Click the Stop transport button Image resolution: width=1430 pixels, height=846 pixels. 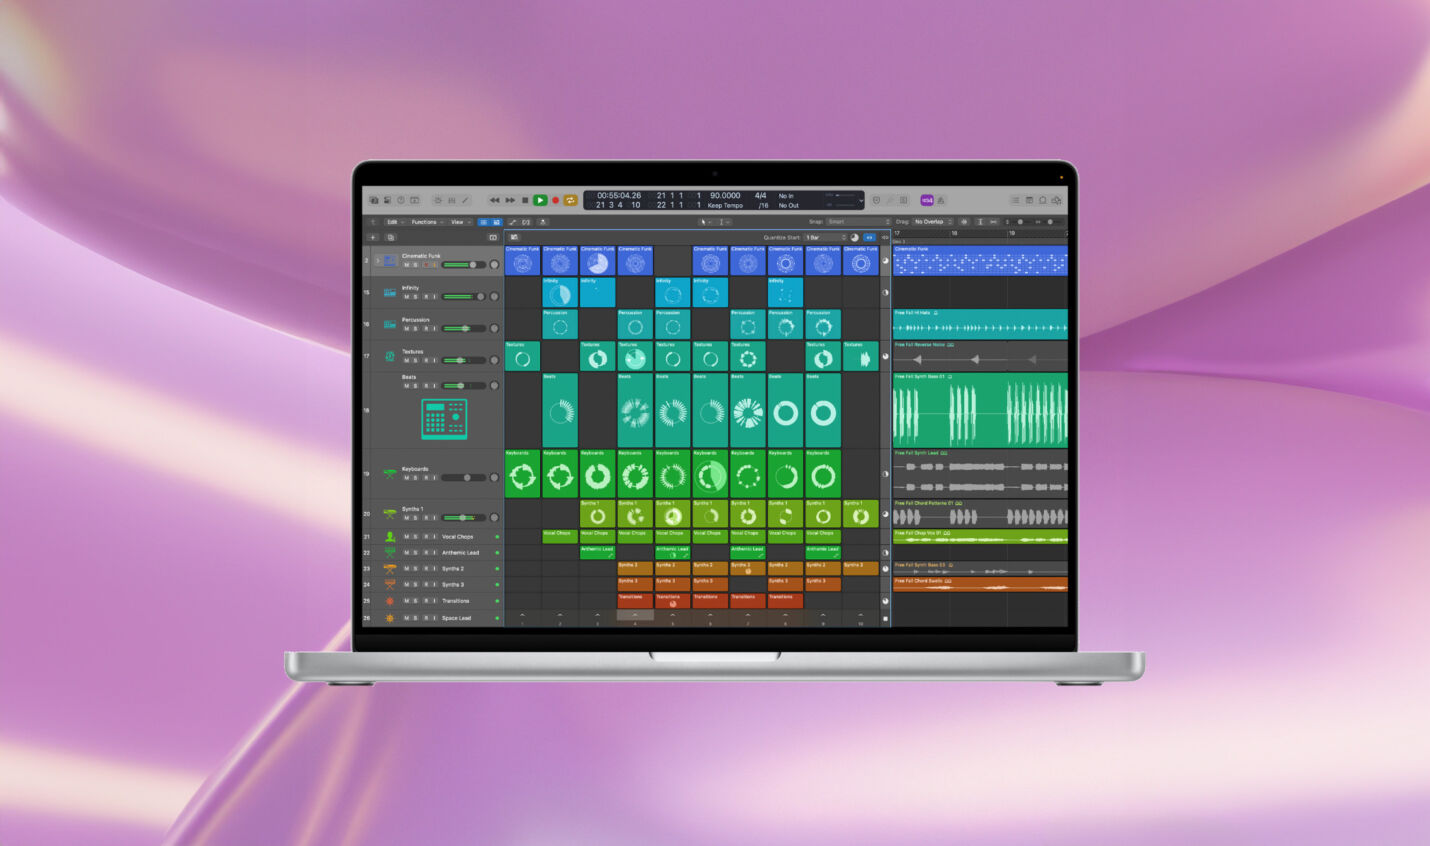(x=525, y=200)
